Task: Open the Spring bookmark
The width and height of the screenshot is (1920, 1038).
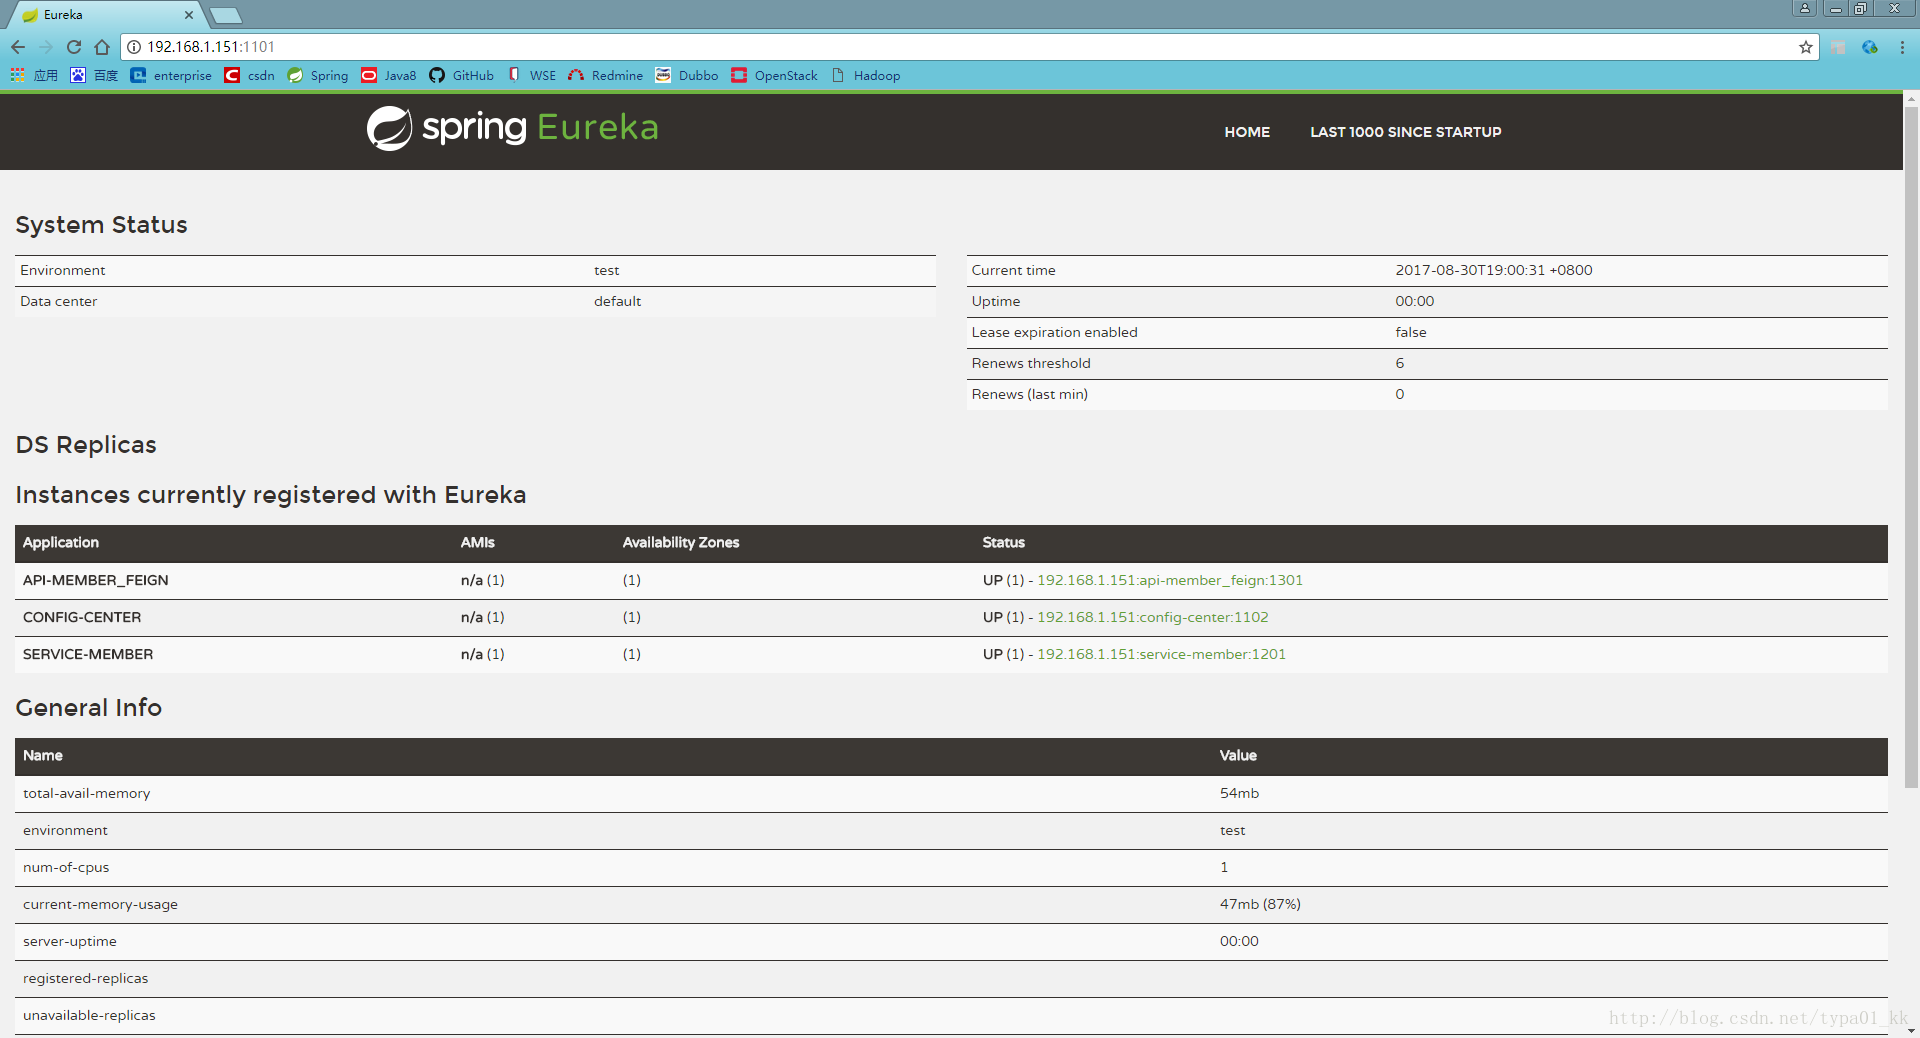Action: pyautogui.click(x=318, y=75)
